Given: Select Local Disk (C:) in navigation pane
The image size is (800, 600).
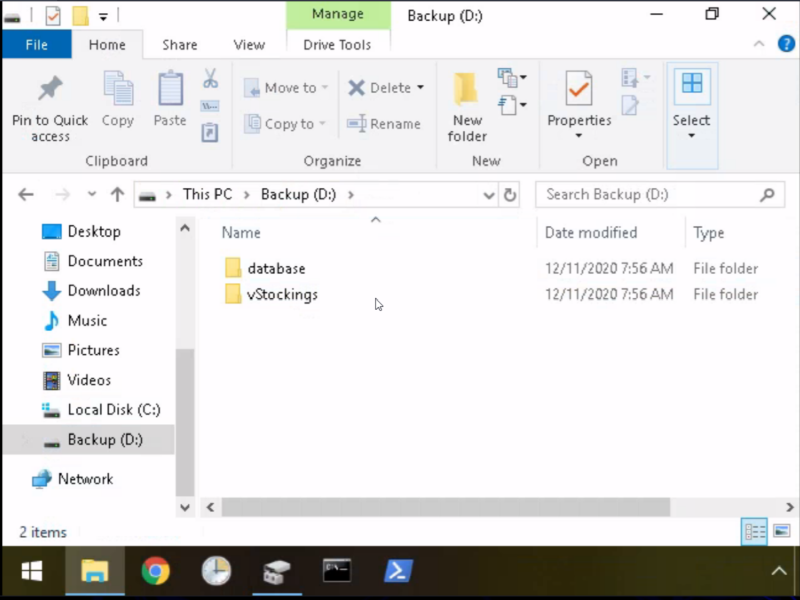Looking at the screenshot, I should (113, 410).
